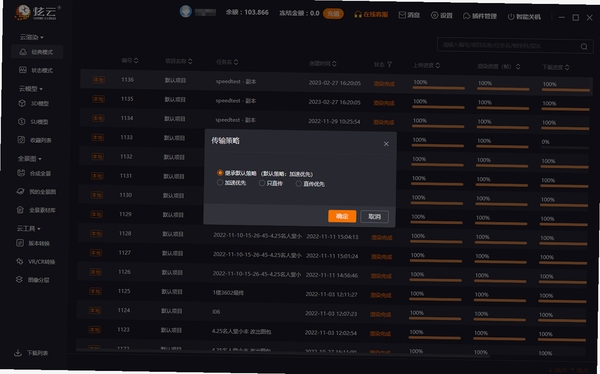
Task: Click the 智能关机 power icon
Action: tap(511, 16)
